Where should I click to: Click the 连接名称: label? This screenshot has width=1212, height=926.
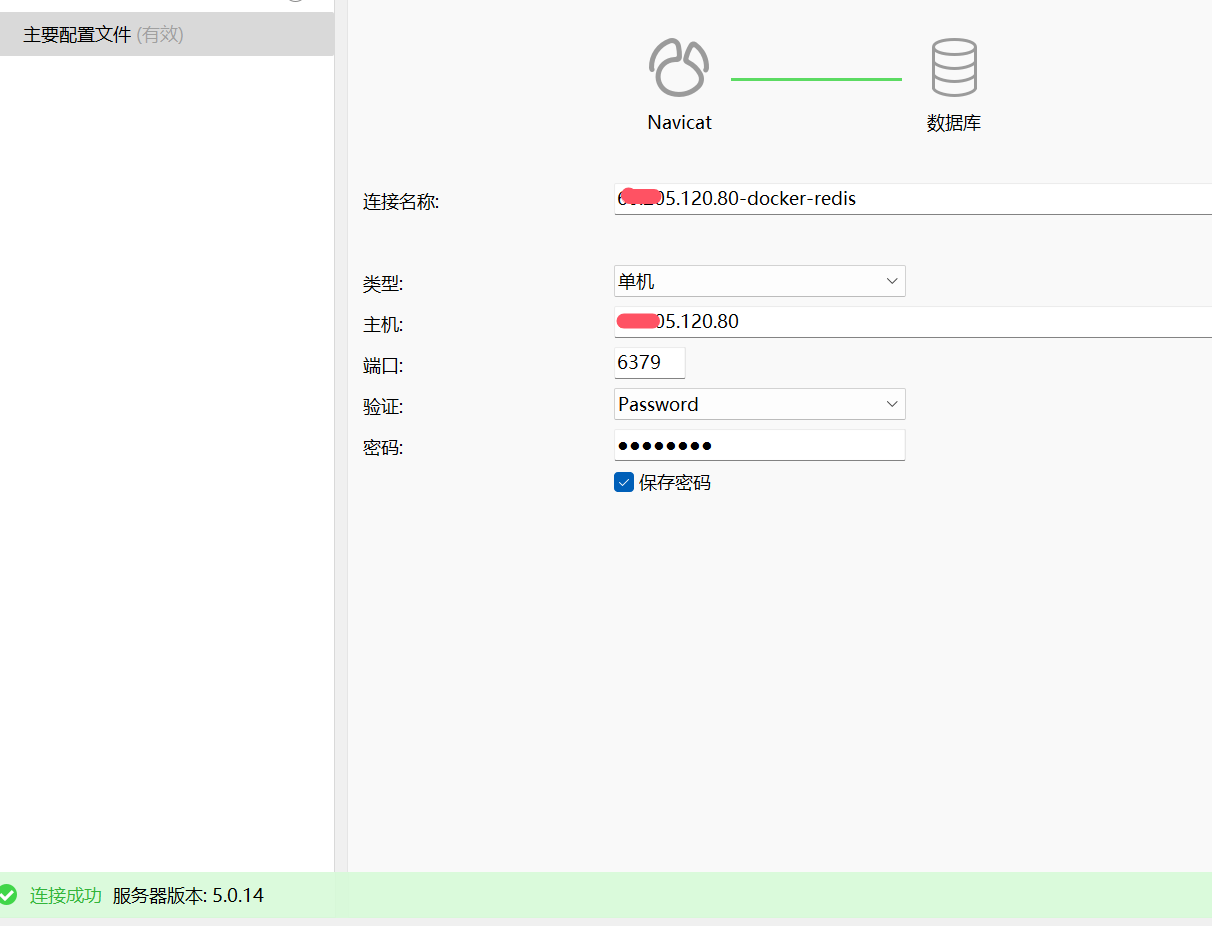[401, 202]
